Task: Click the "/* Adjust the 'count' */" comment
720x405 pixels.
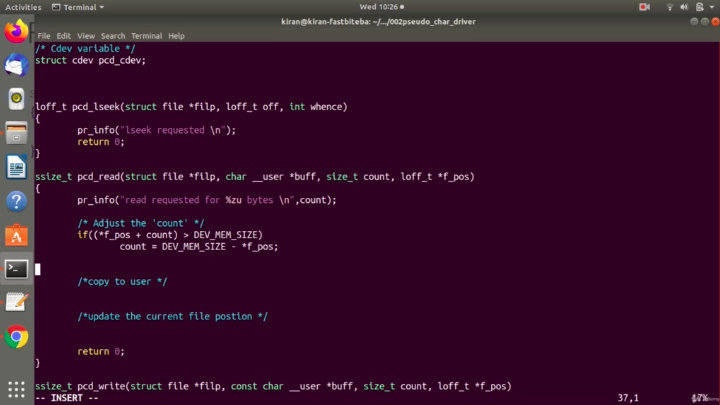Action: tap(141, 223)
